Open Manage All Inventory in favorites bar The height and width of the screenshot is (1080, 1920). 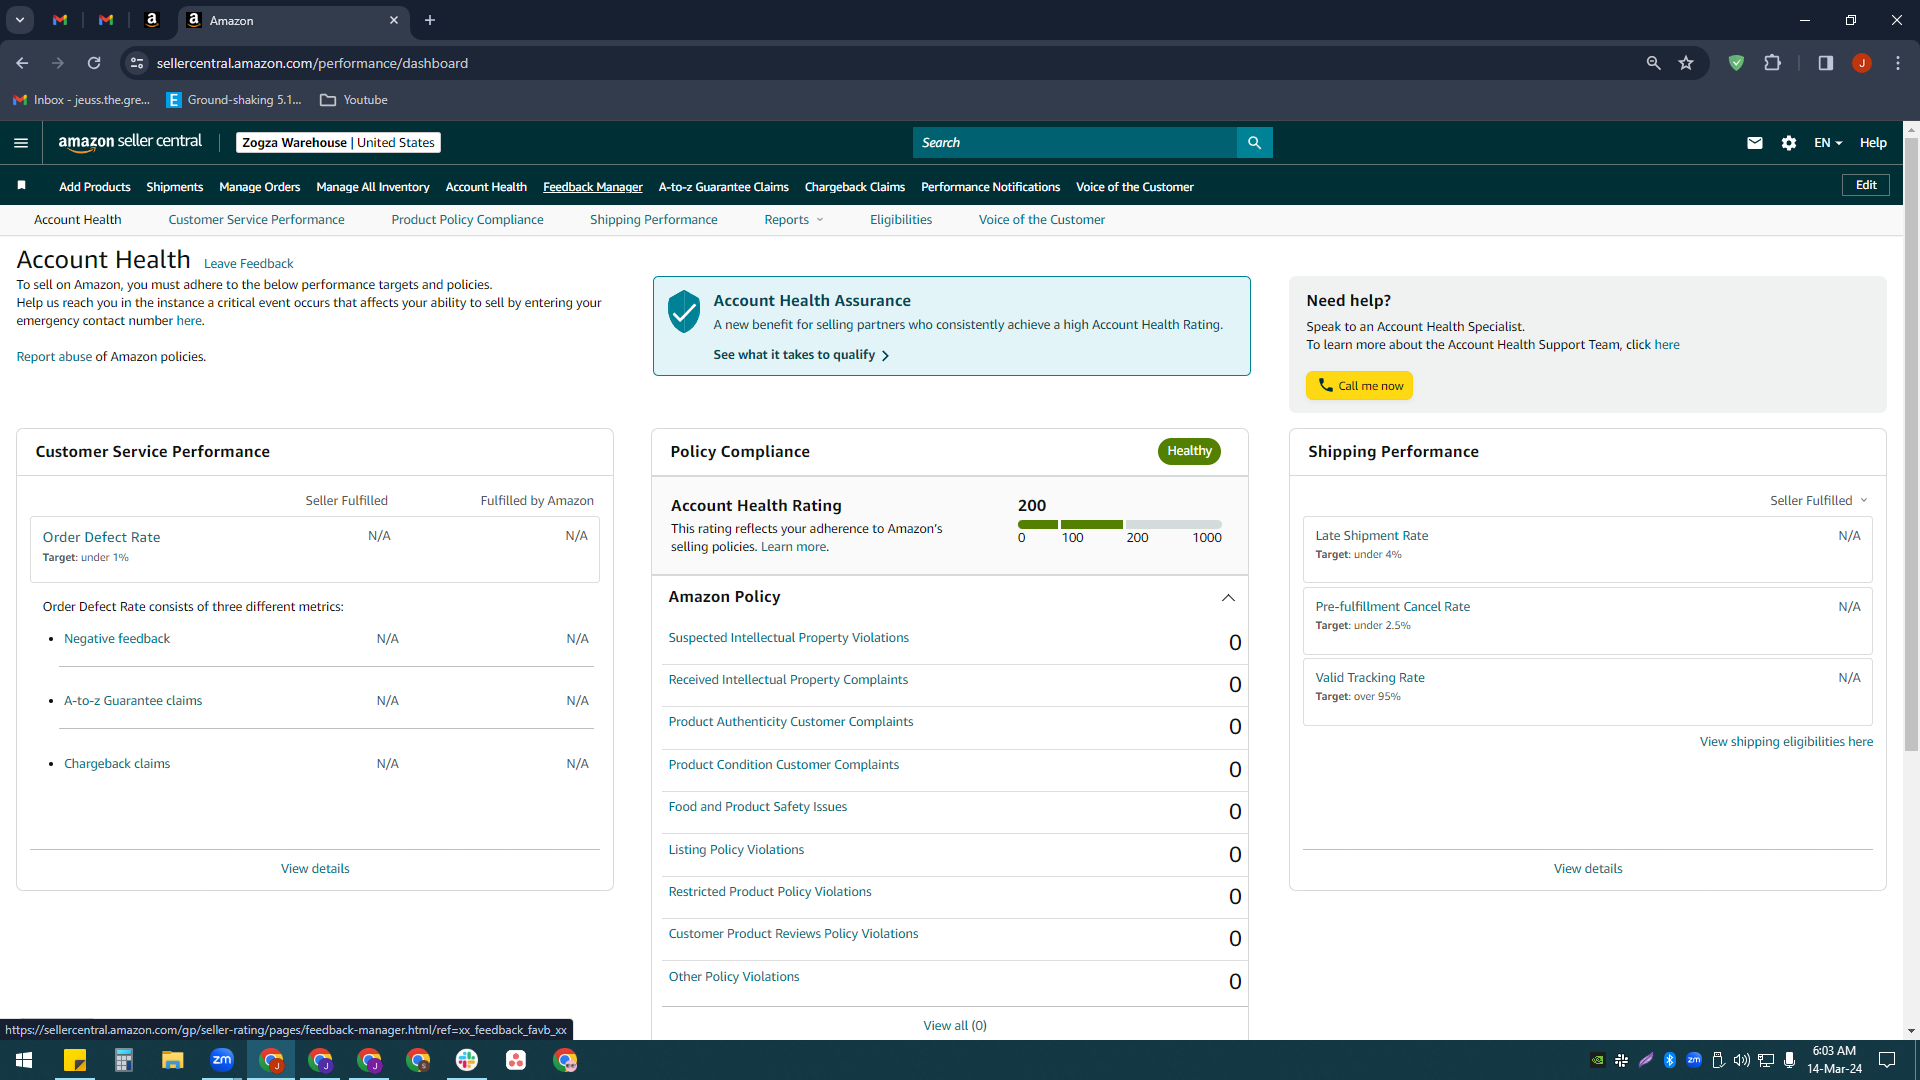[372, 187]
